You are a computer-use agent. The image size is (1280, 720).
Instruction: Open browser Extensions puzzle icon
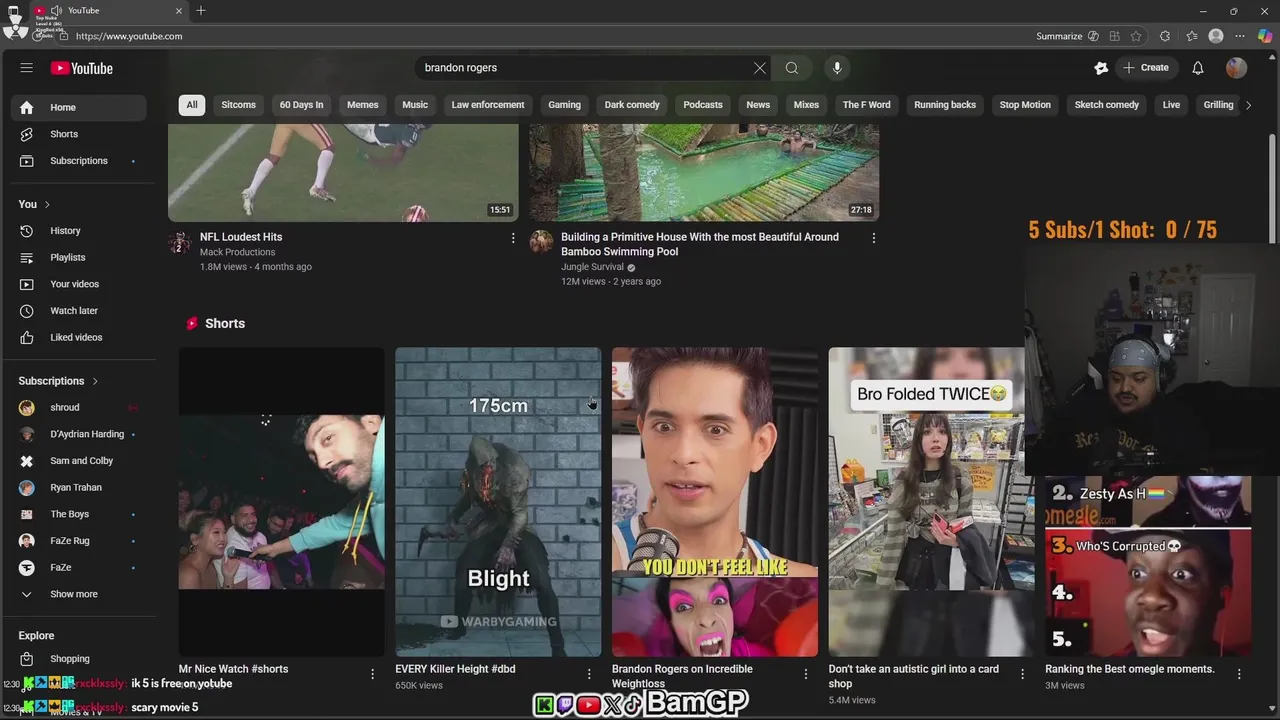pos(1165,36)
